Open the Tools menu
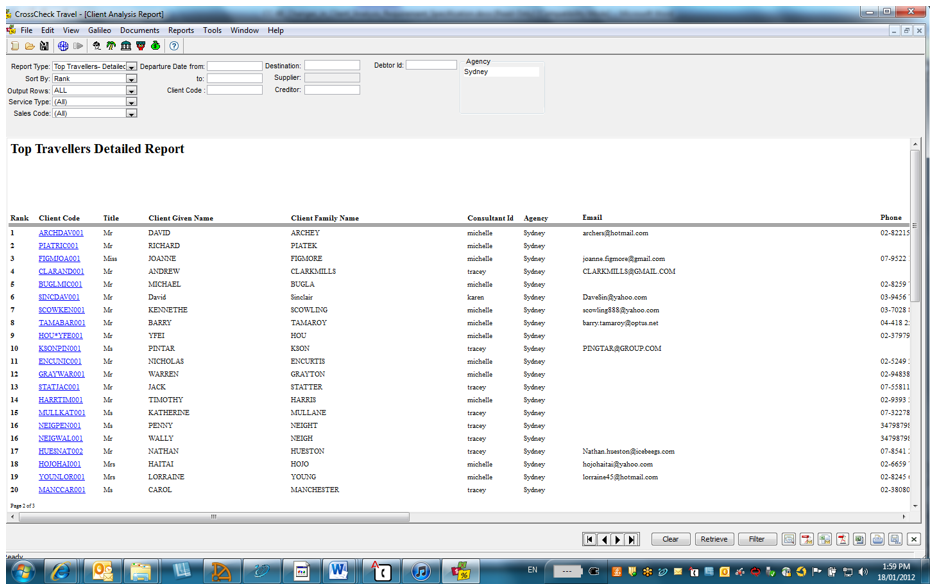The image size is (934, 587). click(211, 30)
